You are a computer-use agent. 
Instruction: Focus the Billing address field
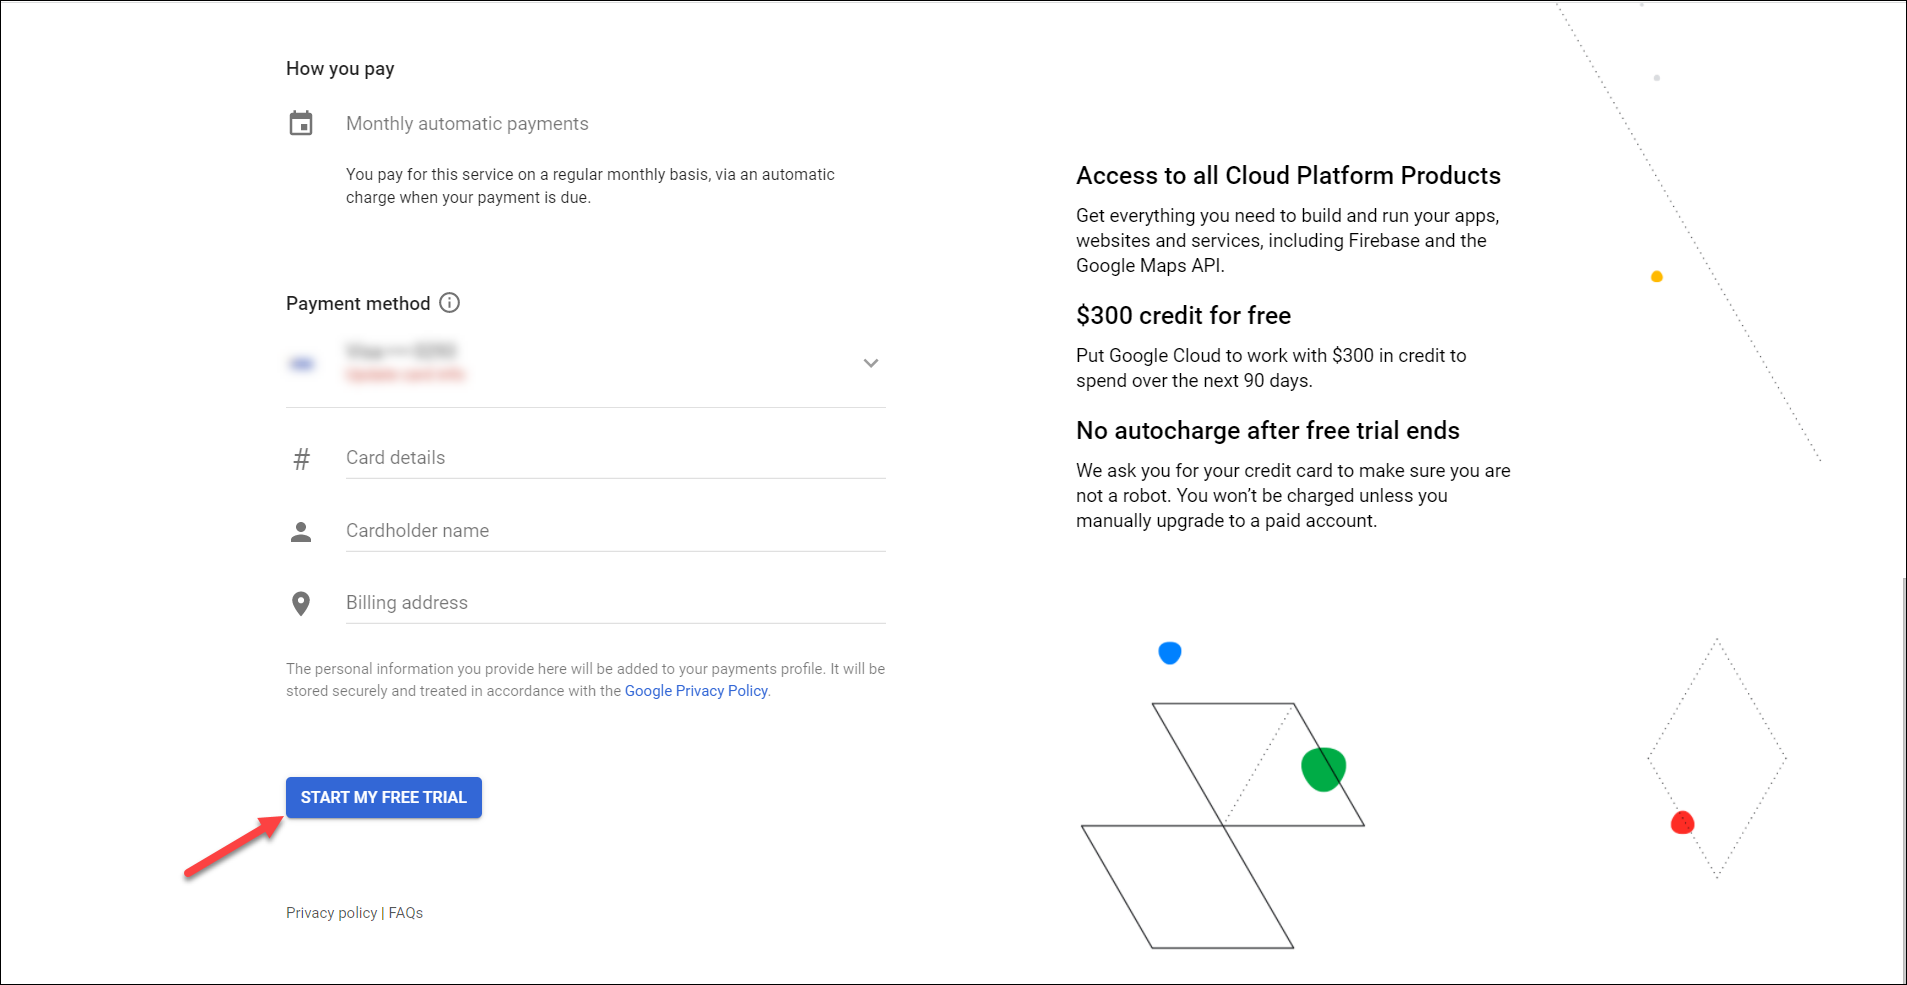[x=616, y=603]
